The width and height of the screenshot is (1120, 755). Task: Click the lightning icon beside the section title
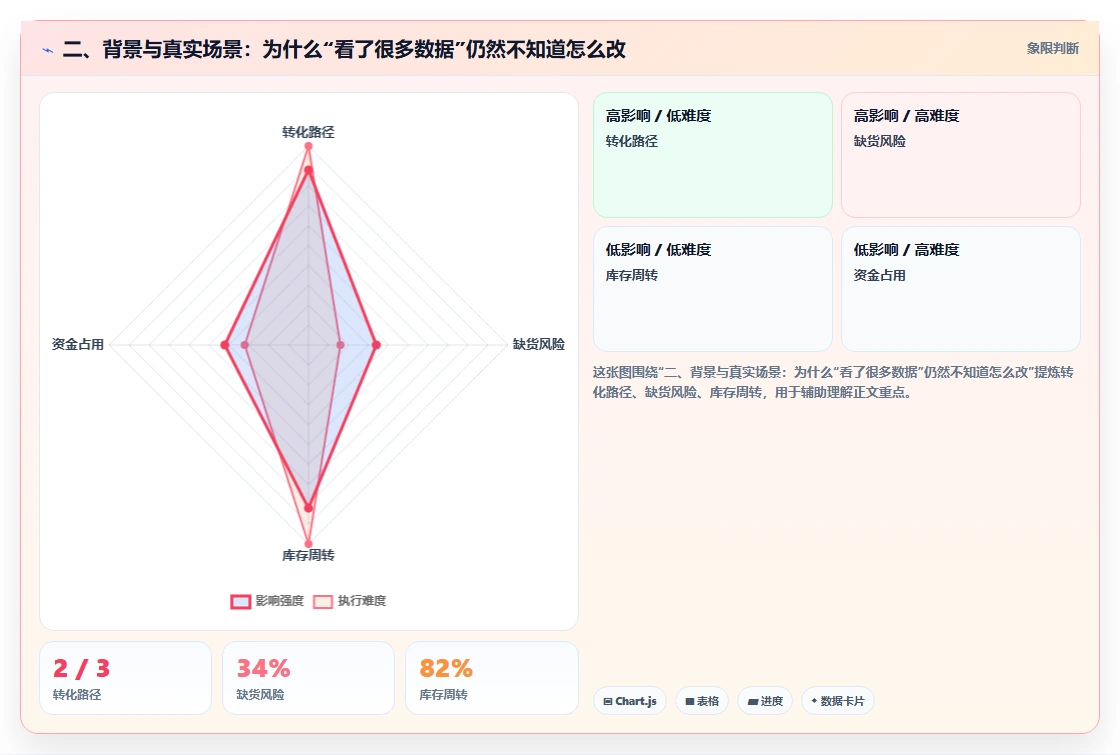[x=48, y=50]
